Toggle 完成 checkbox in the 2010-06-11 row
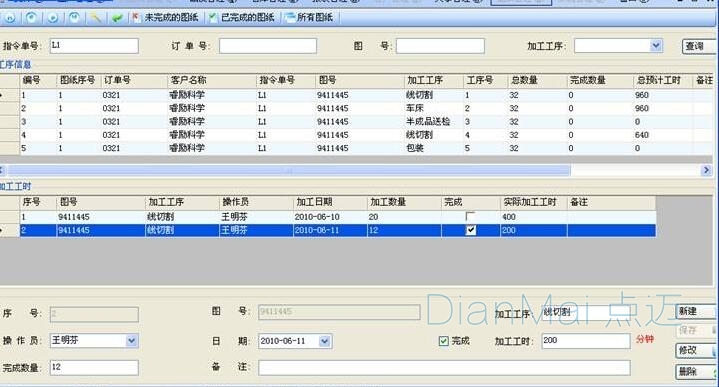Image resolution: width=719 pixels, height=387 pixels. point(470,230)
